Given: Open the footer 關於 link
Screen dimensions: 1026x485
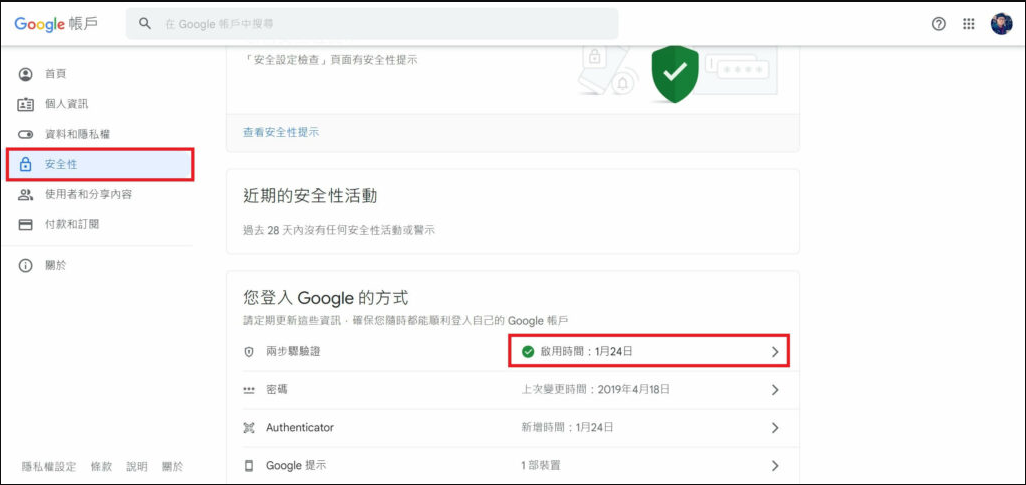Looking at the screenshot, I should pos(173,467).
